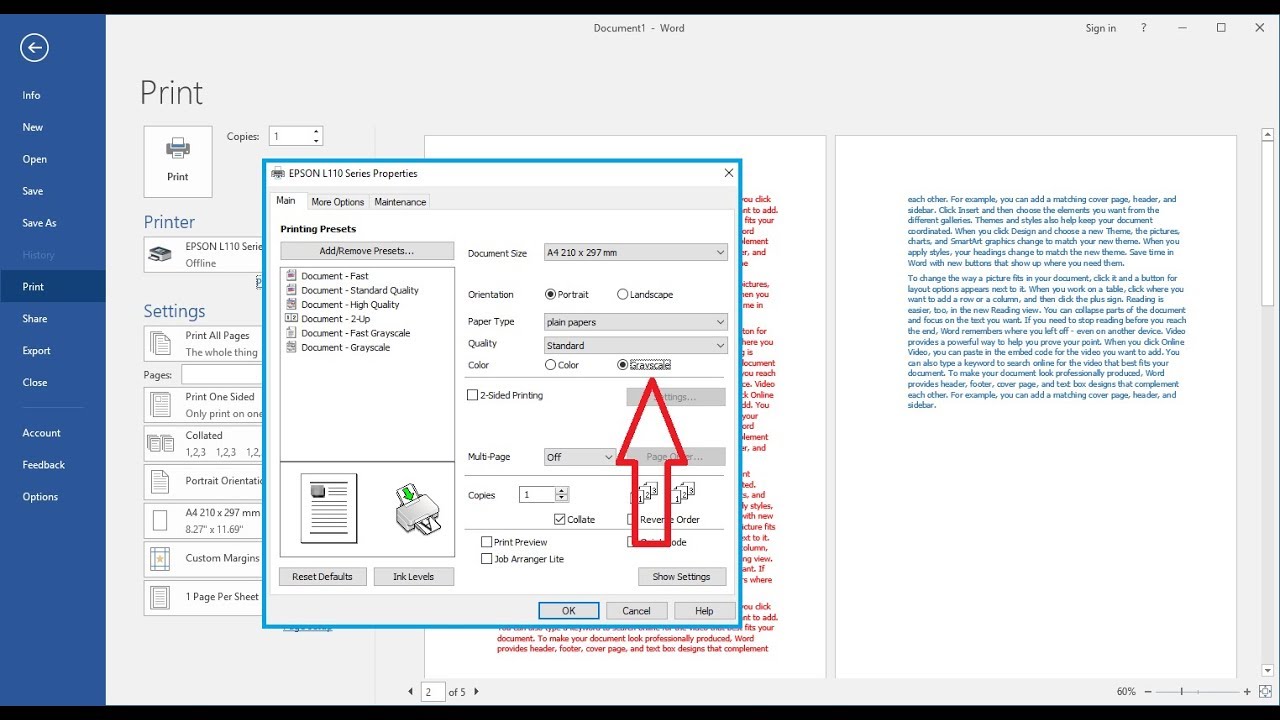Click the Reset Defaults button
This screenshot has height=720, width=1280.
click(x=322, y=577)
